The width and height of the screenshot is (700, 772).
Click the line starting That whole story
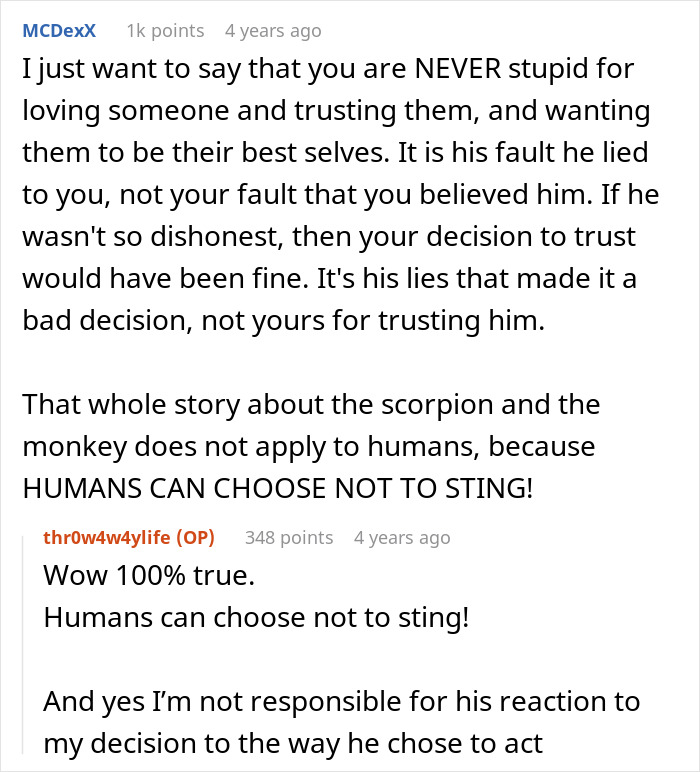click(311, 403)
